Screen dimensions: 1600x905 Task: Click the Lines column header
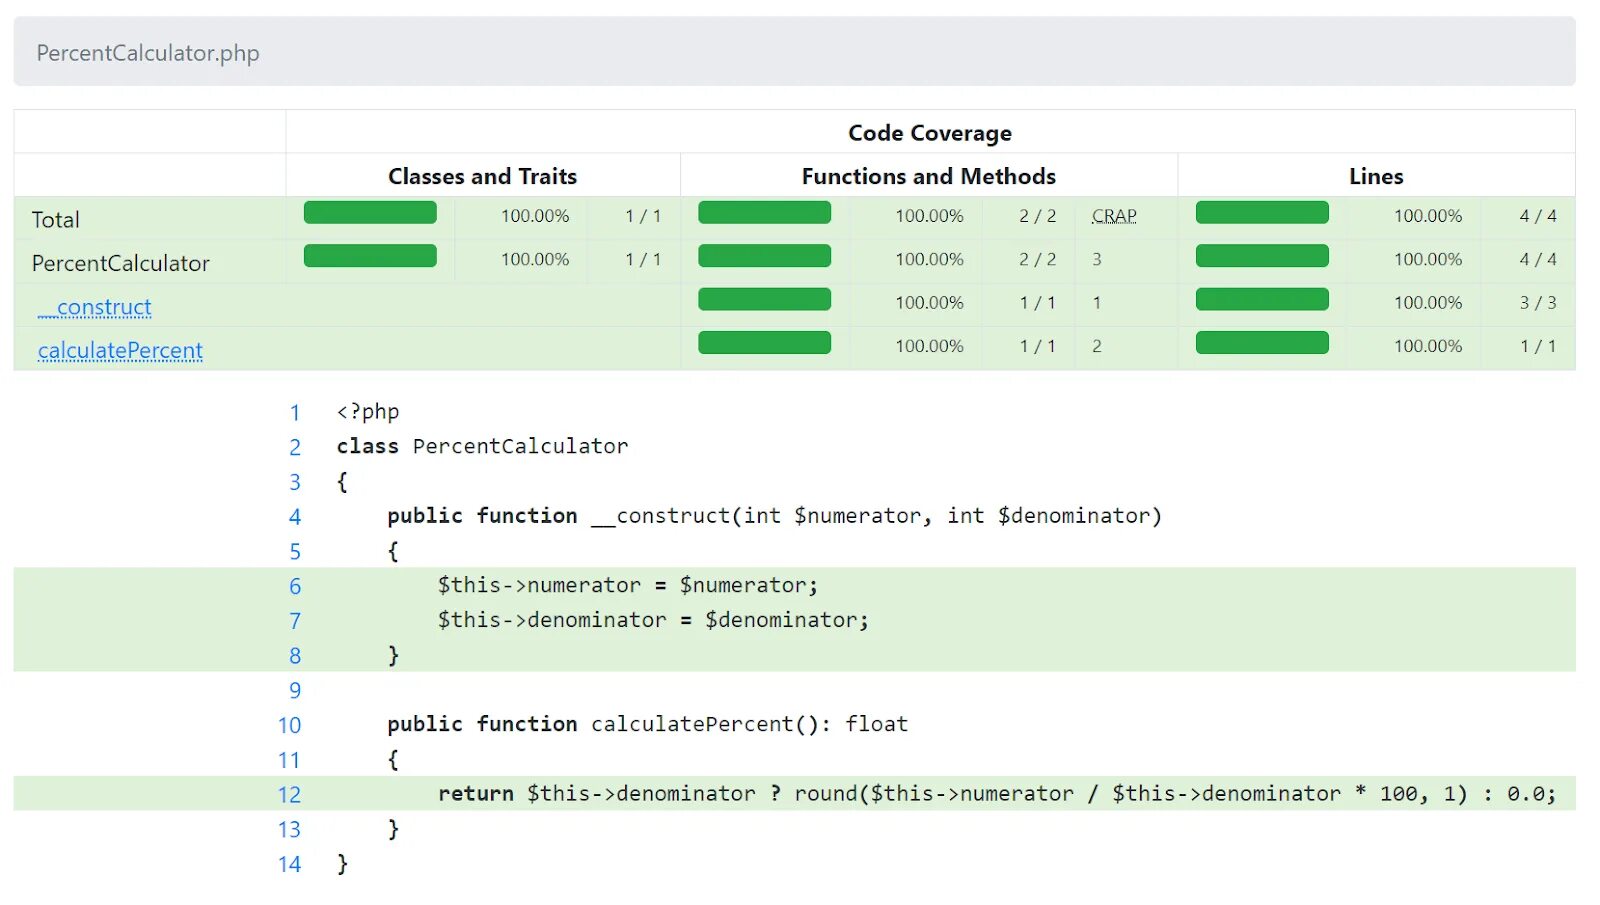pyautogui.click(x=1376, y=176)
